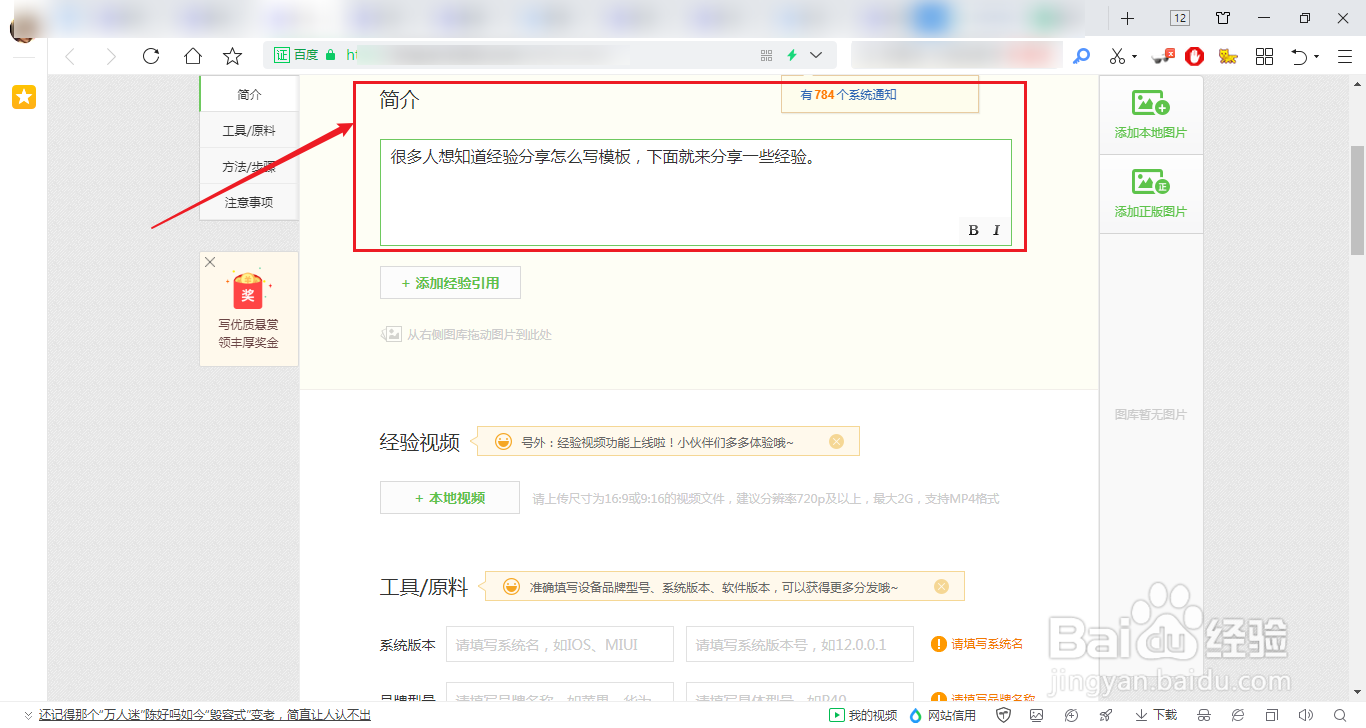Viewport: 1366px width, 728px height.
Task: Open the grid layout icon in toolbar
Action: tap(1264, 56)
